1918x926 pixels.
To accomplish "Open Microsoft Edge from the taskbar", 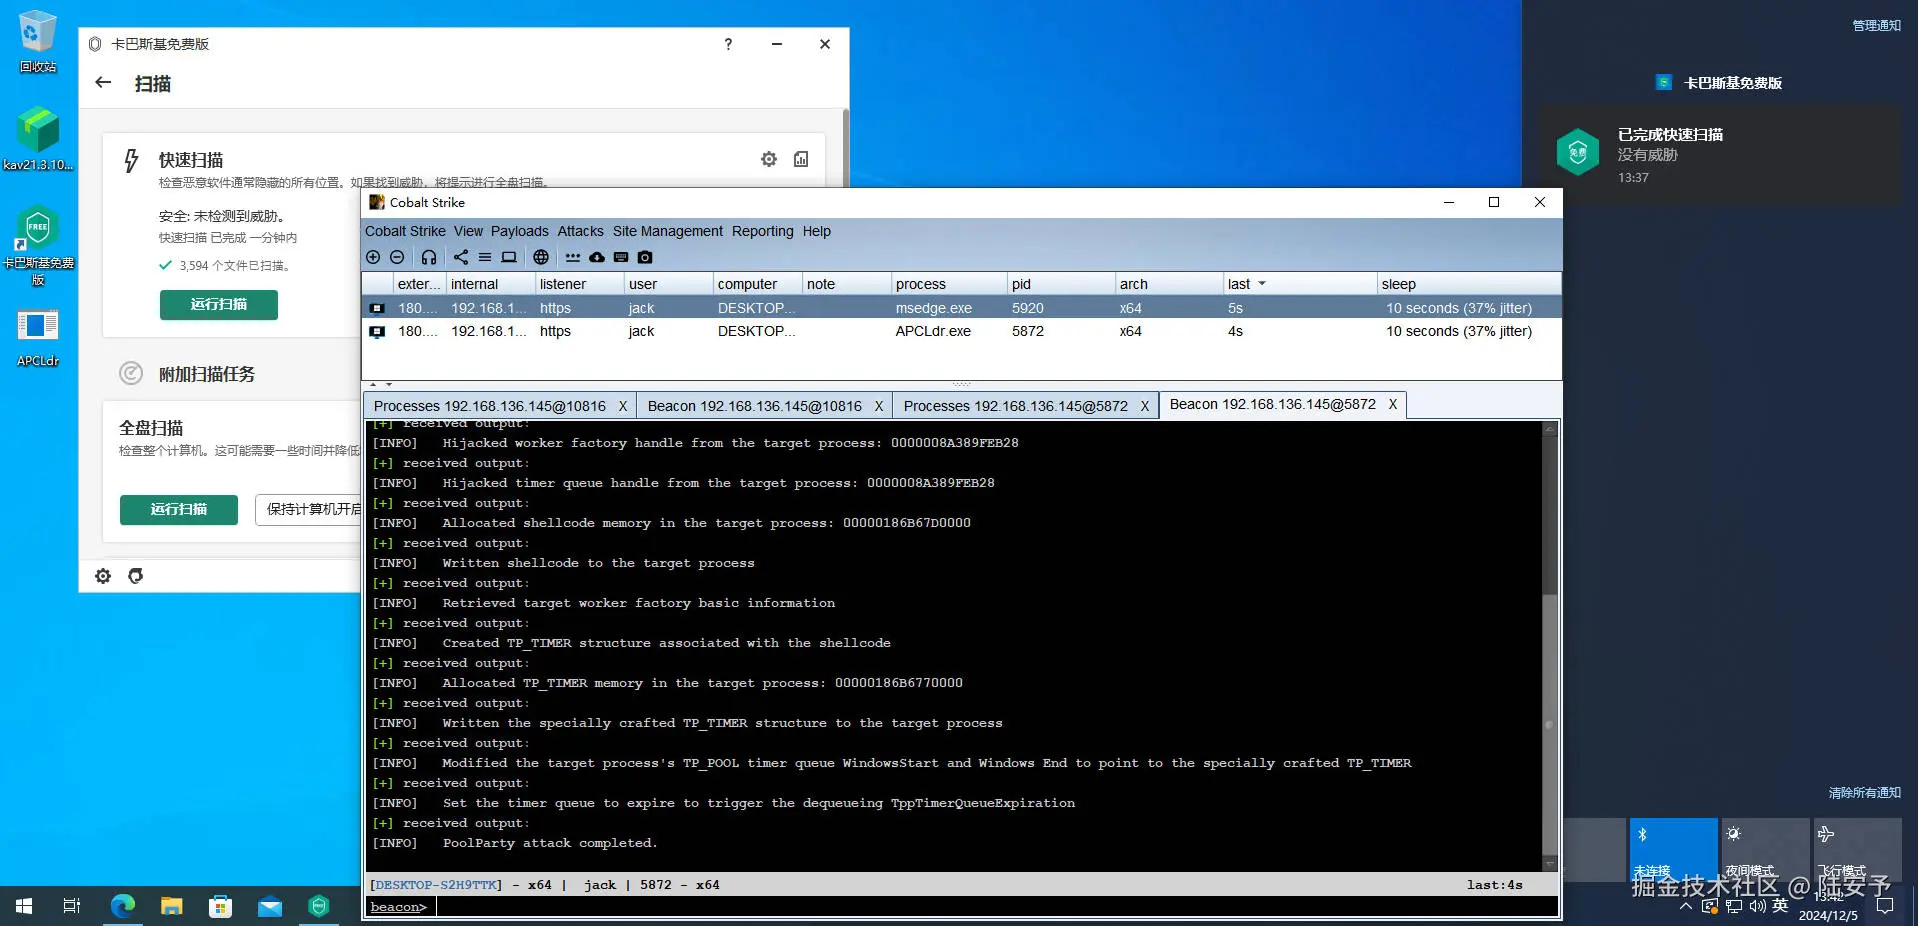I will click(x=123, y=906).
